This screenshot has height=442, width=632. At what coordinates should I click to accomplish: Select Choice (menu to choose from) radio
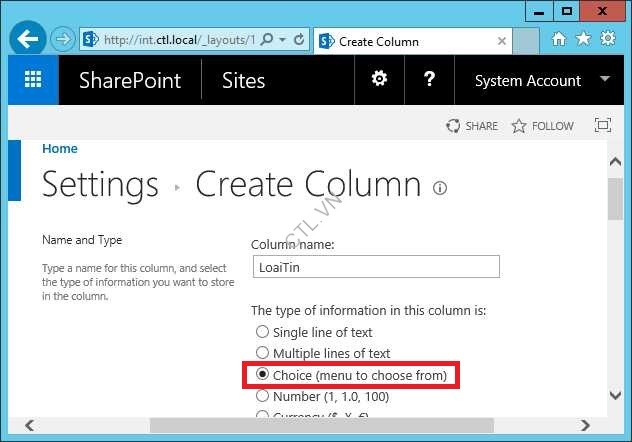coord(262,375)
